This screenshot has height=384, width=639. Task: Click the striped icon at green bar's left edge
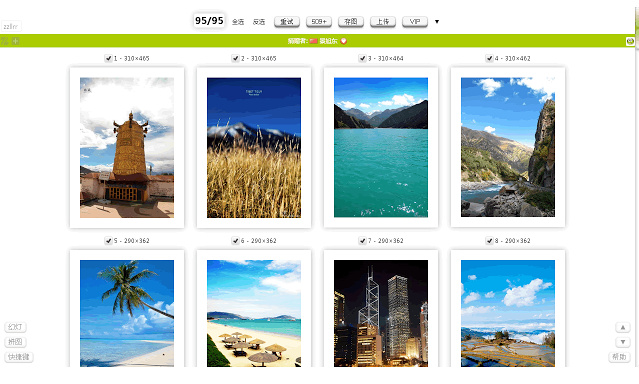pyautogui.click(x=4, y=41)
